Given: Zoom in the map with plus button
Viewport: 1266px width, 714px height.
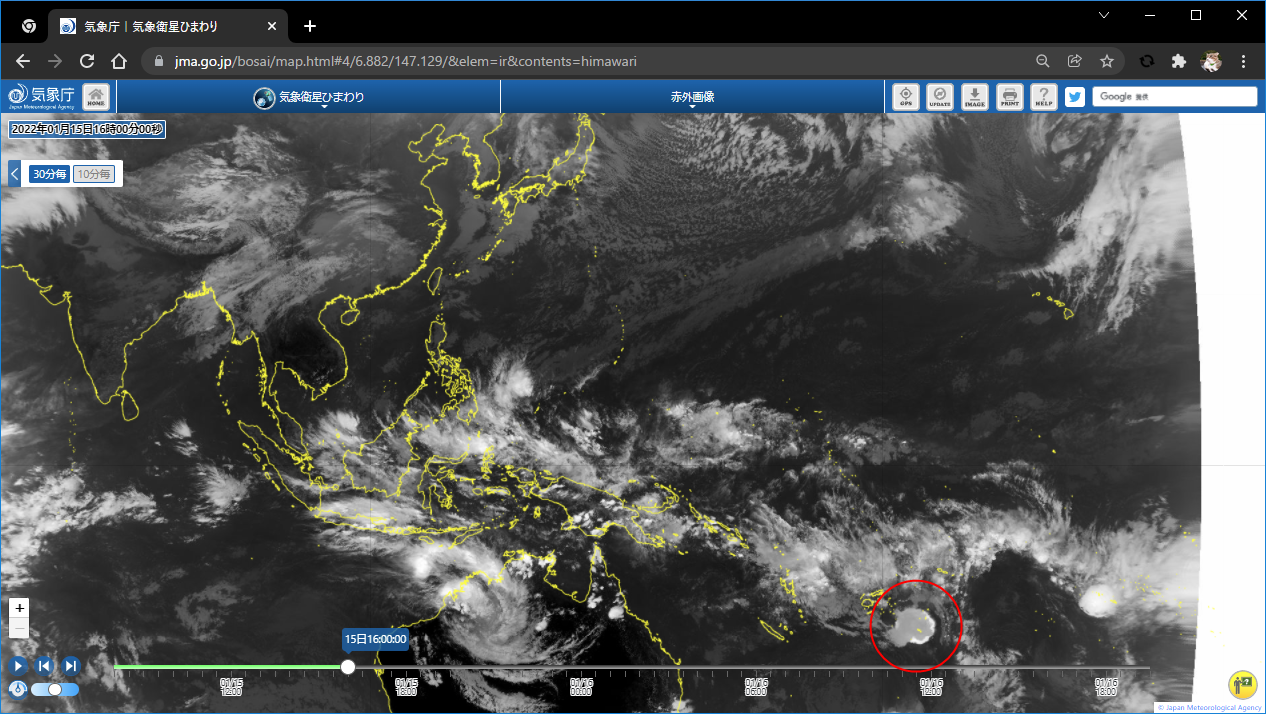Looking at the screenshot, I should 19,608.
